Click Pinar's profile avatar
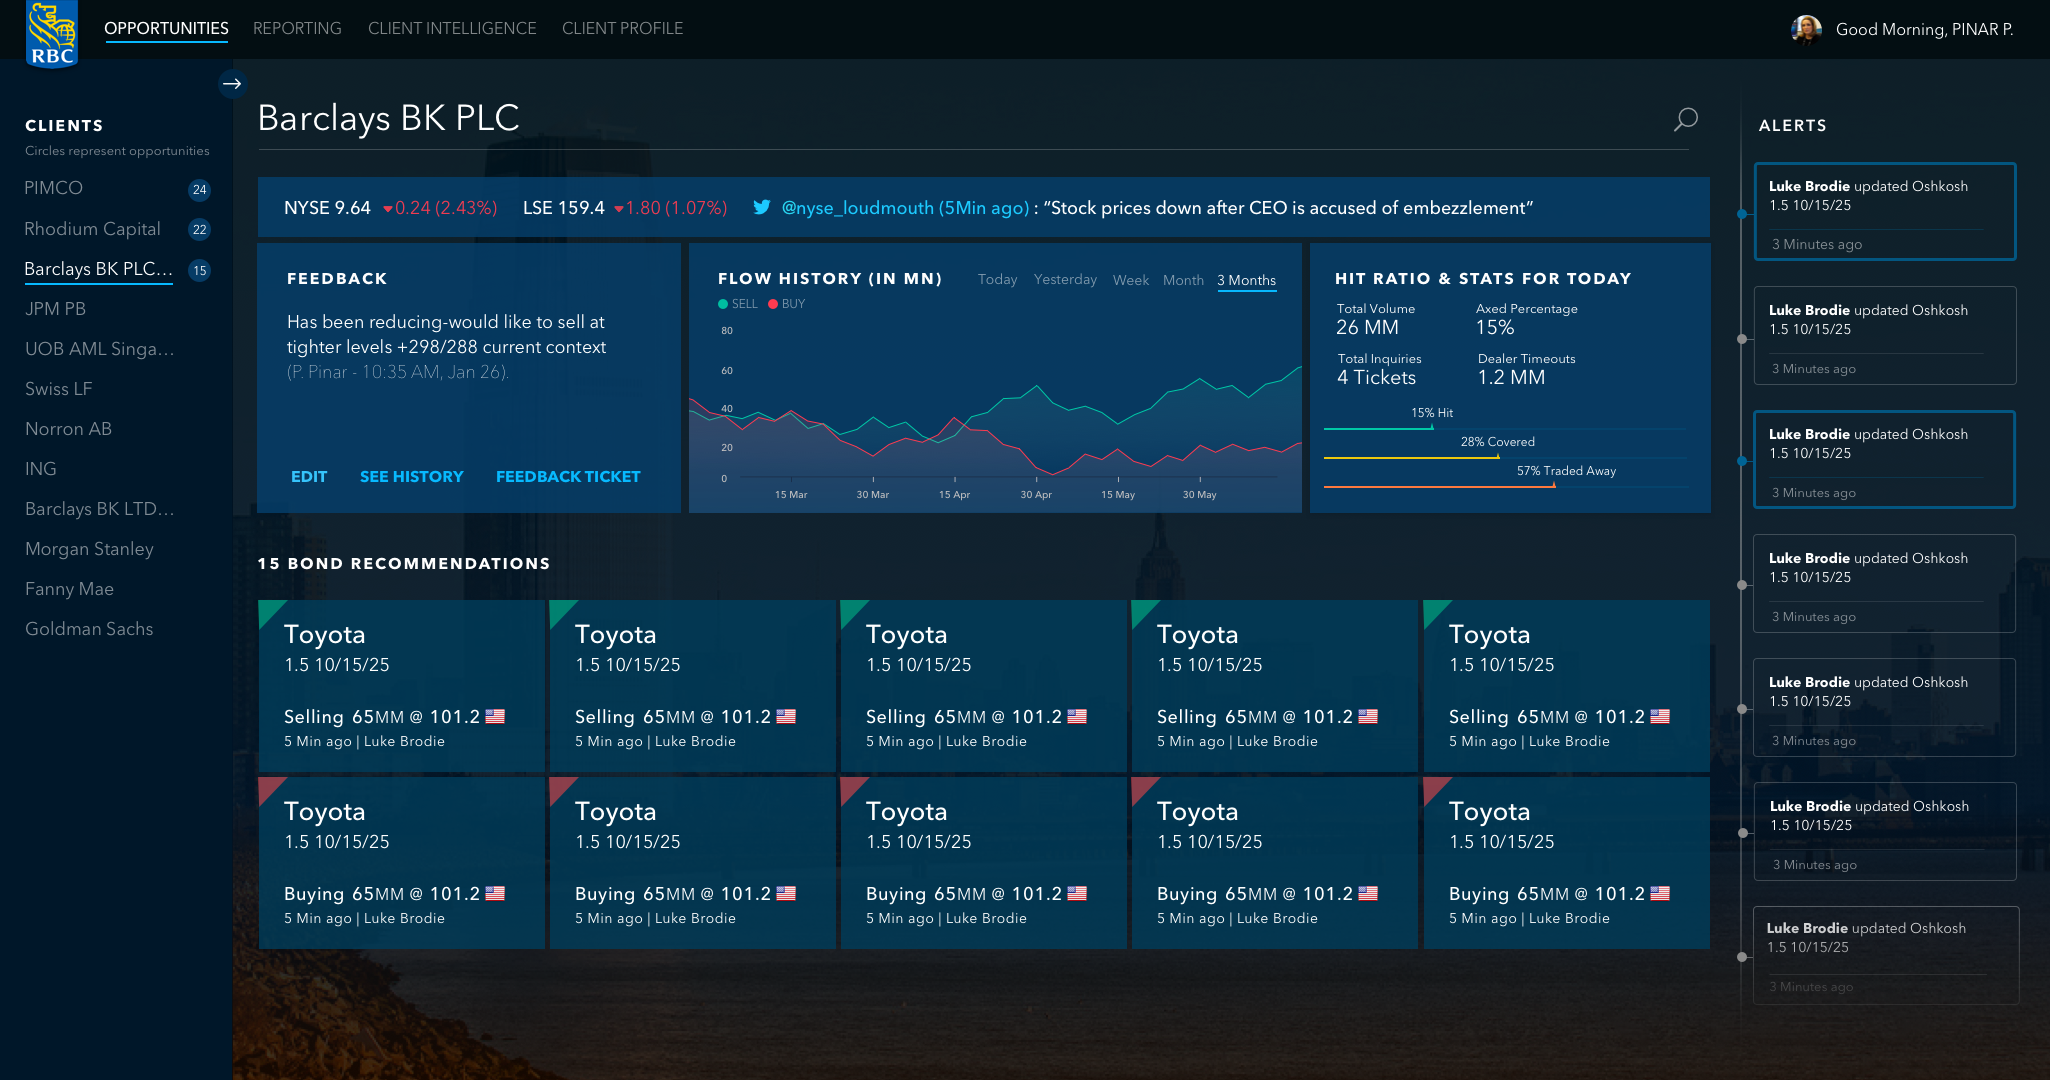Viewport: 2050px width, 1080px height. (x=1806, y=29)
